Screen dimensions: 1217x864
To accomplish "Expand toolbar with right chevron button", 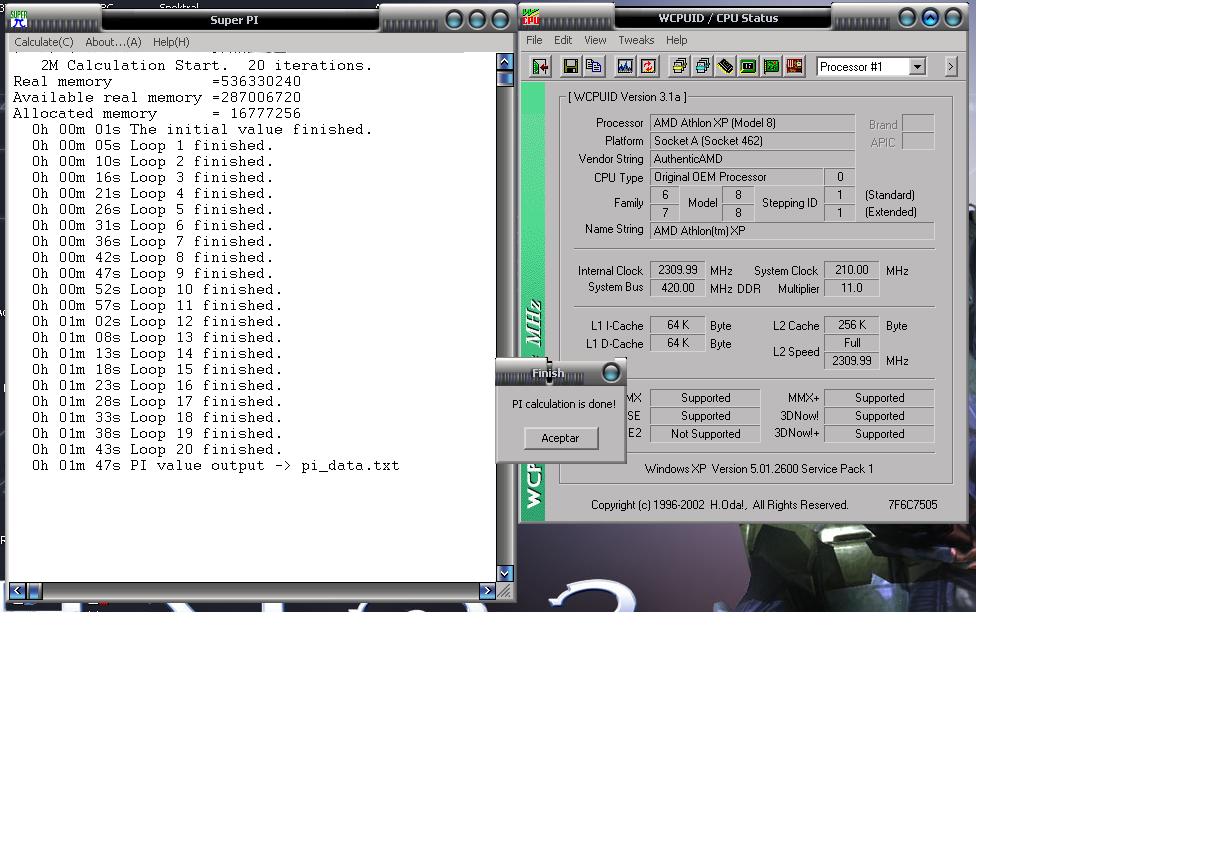I will click(x=950, y=67).
